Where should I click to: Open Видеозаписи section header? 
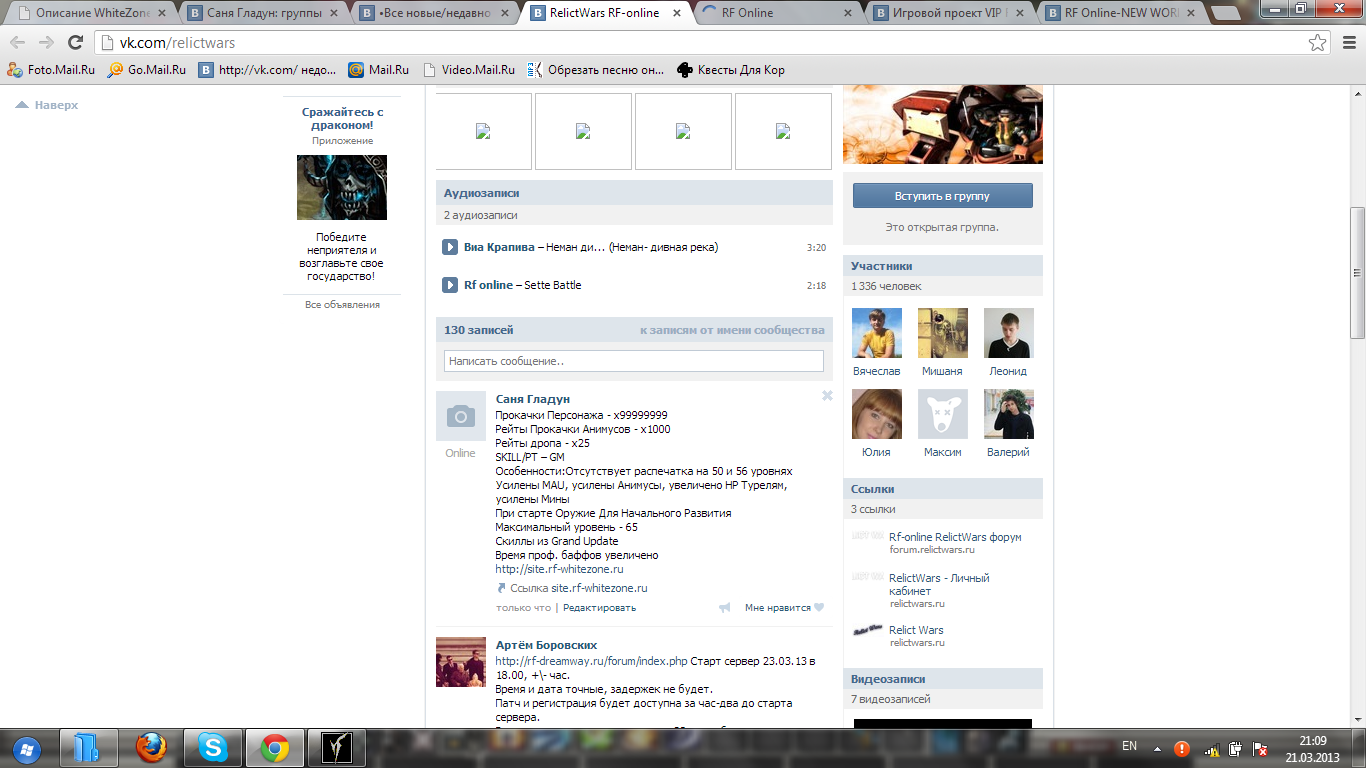tap(942, 679)
